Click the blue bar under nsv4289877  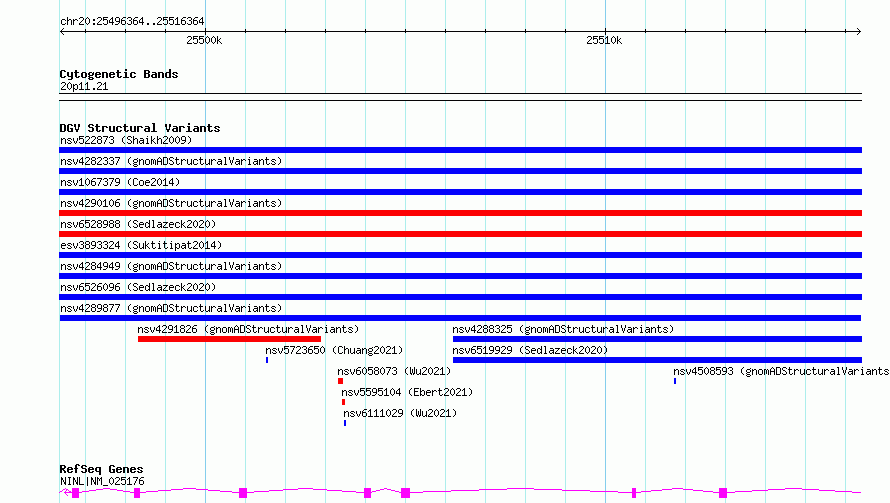point(460,318)
